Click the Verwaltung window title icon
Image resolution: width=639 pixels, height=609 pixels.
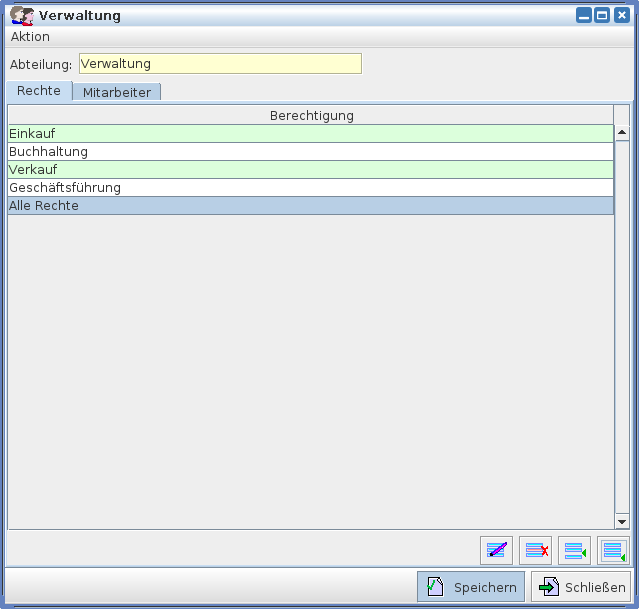click(x=22, y=15)
